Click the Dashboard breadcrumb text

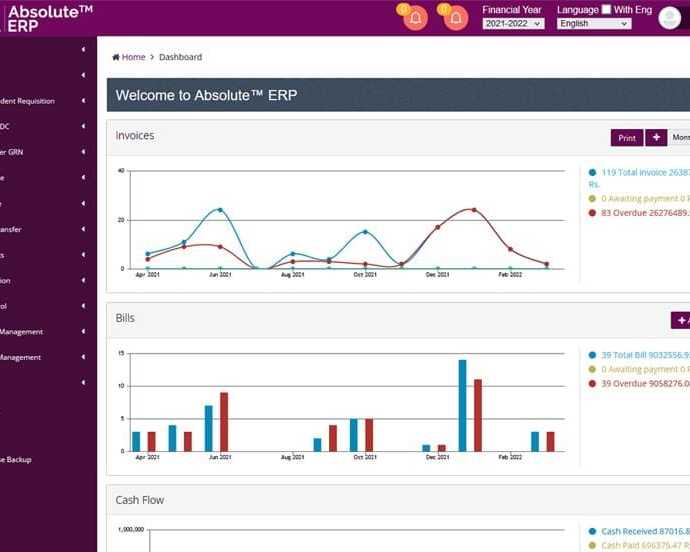[x=180, y=57]
